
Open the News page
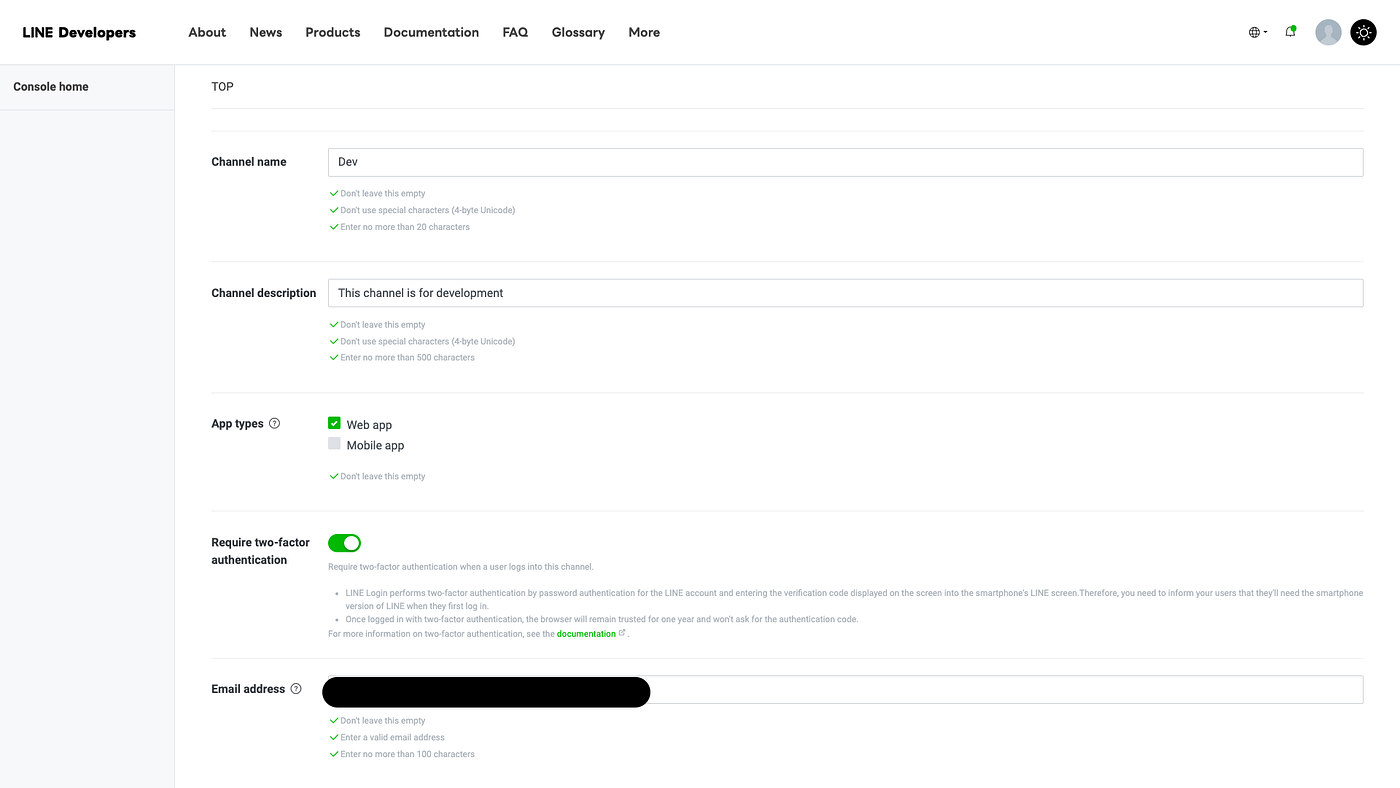(266, 32)
